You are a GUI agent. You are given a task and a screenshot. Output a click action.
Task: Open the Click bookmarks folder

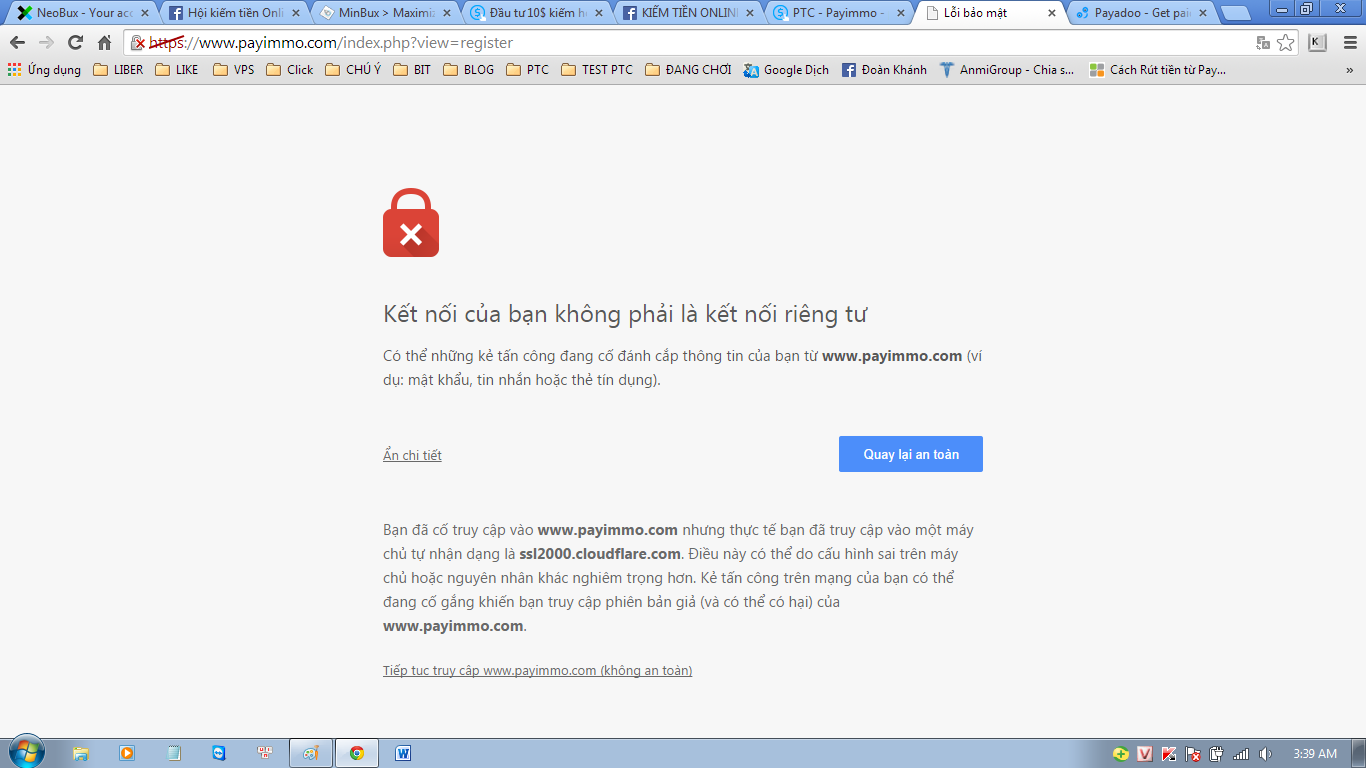pos(290,70)
